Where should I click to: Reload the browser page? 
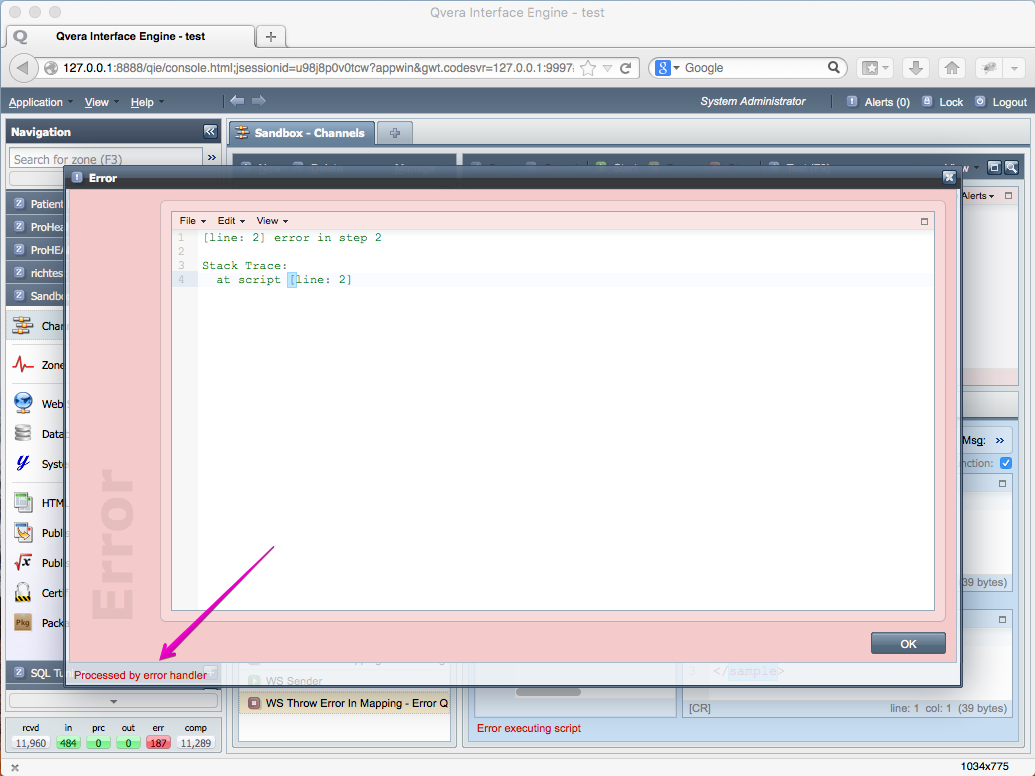pos(626,68)
